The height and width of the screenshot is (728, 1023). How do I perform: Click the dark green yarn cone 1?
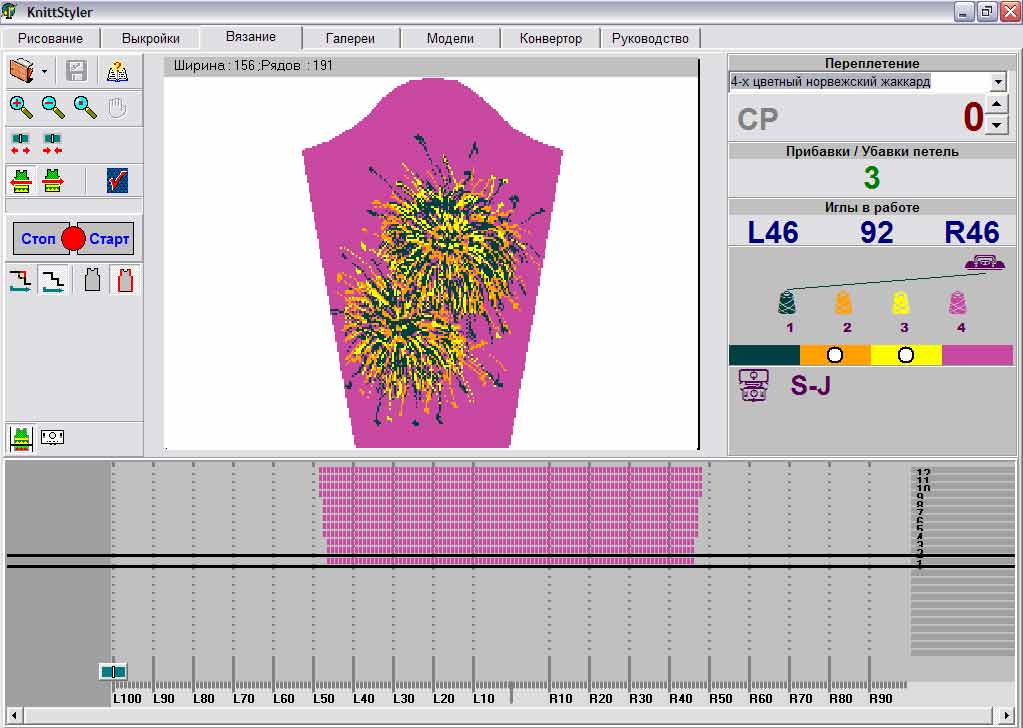pos(788,303)
